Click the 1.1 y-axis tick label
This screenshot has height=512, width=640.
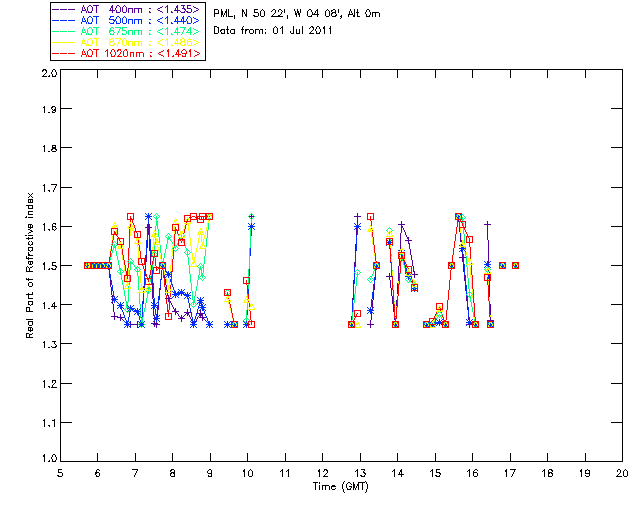tap(49, 423)
